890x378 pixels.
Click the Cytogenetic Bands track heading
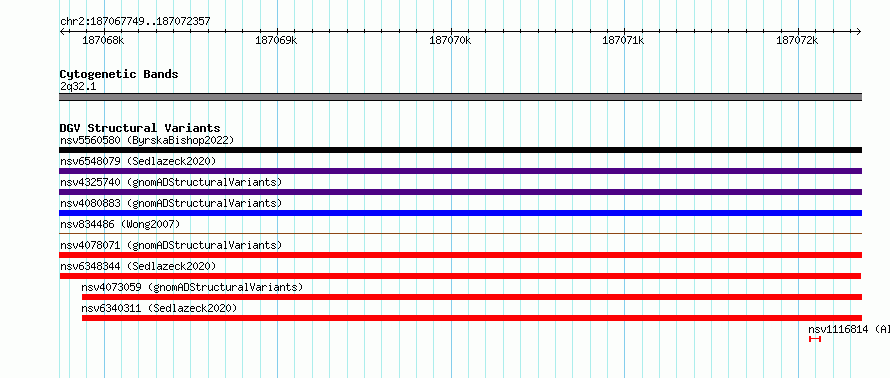coord(119,74)
